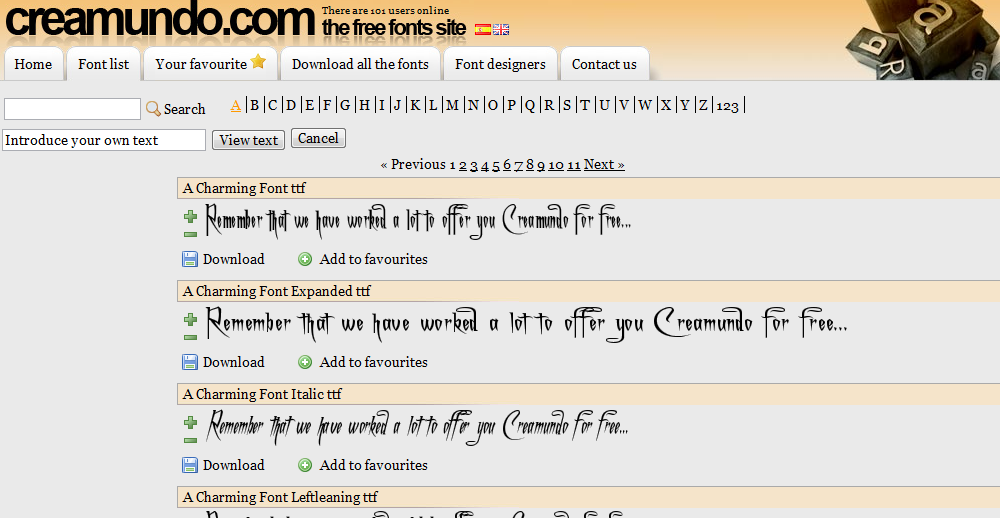Viewport: 1000px width, 518px height.
Task: Open the Font list tab
Action: (103, 64)
